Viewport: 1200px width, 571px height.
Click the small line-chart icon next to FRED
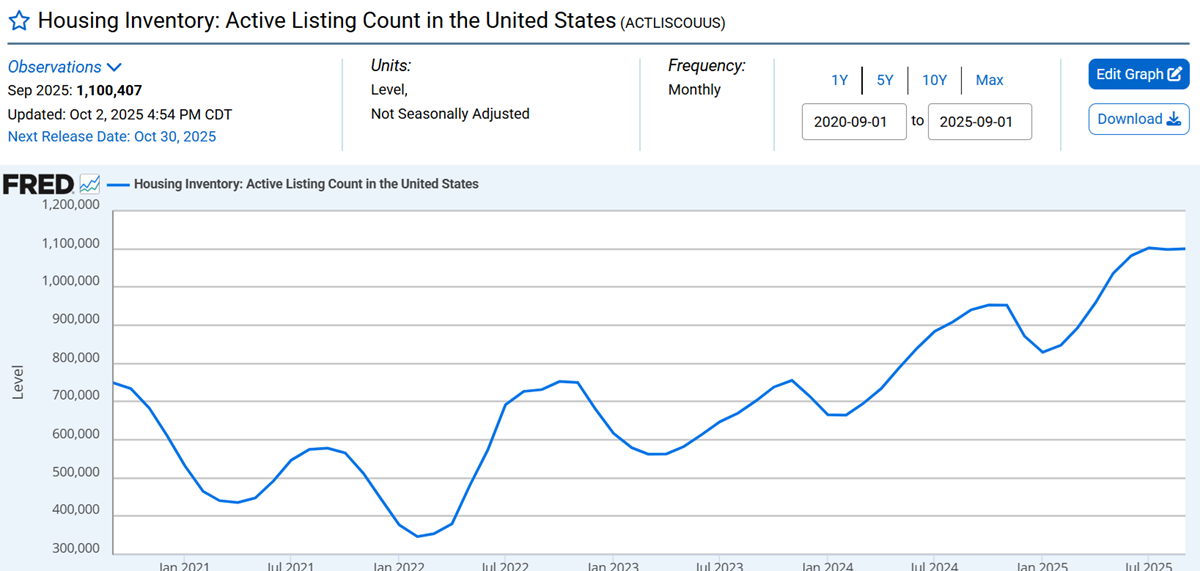[90, 184]
